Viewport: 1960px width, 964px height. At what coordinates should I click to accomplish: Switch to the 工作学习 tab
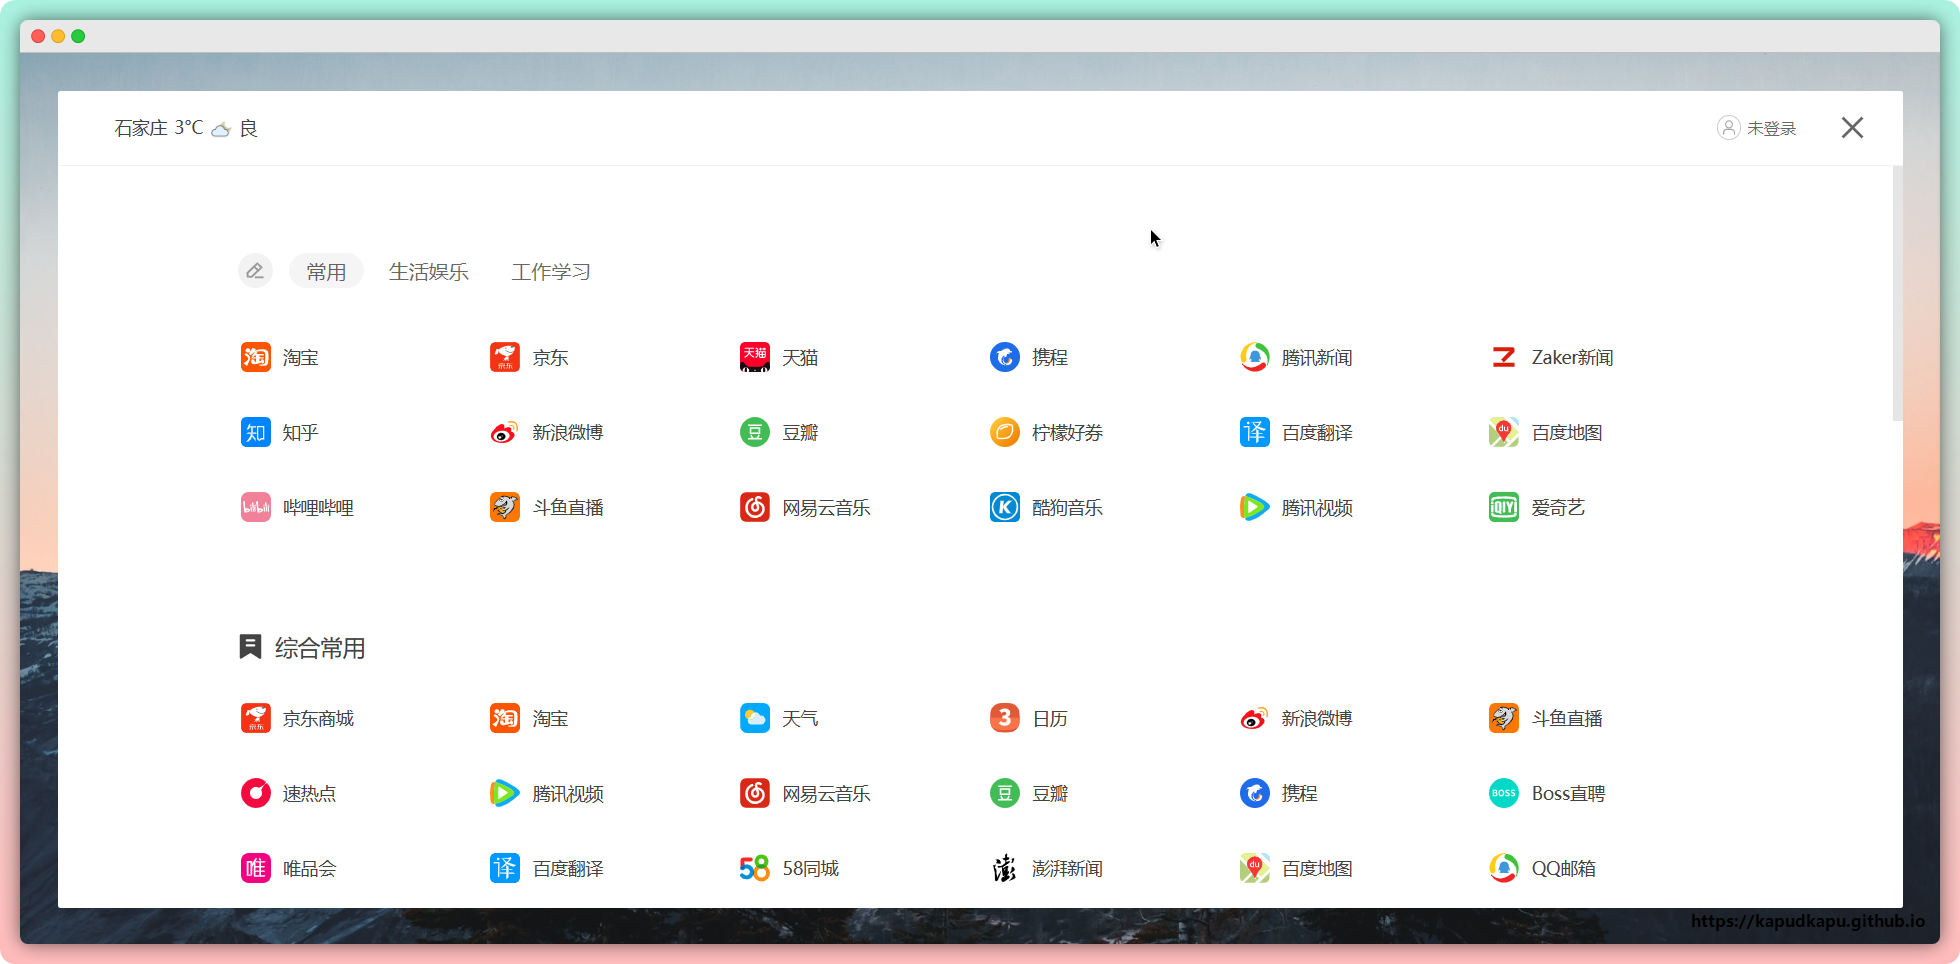pyautogui.click(x=551, y=272)
